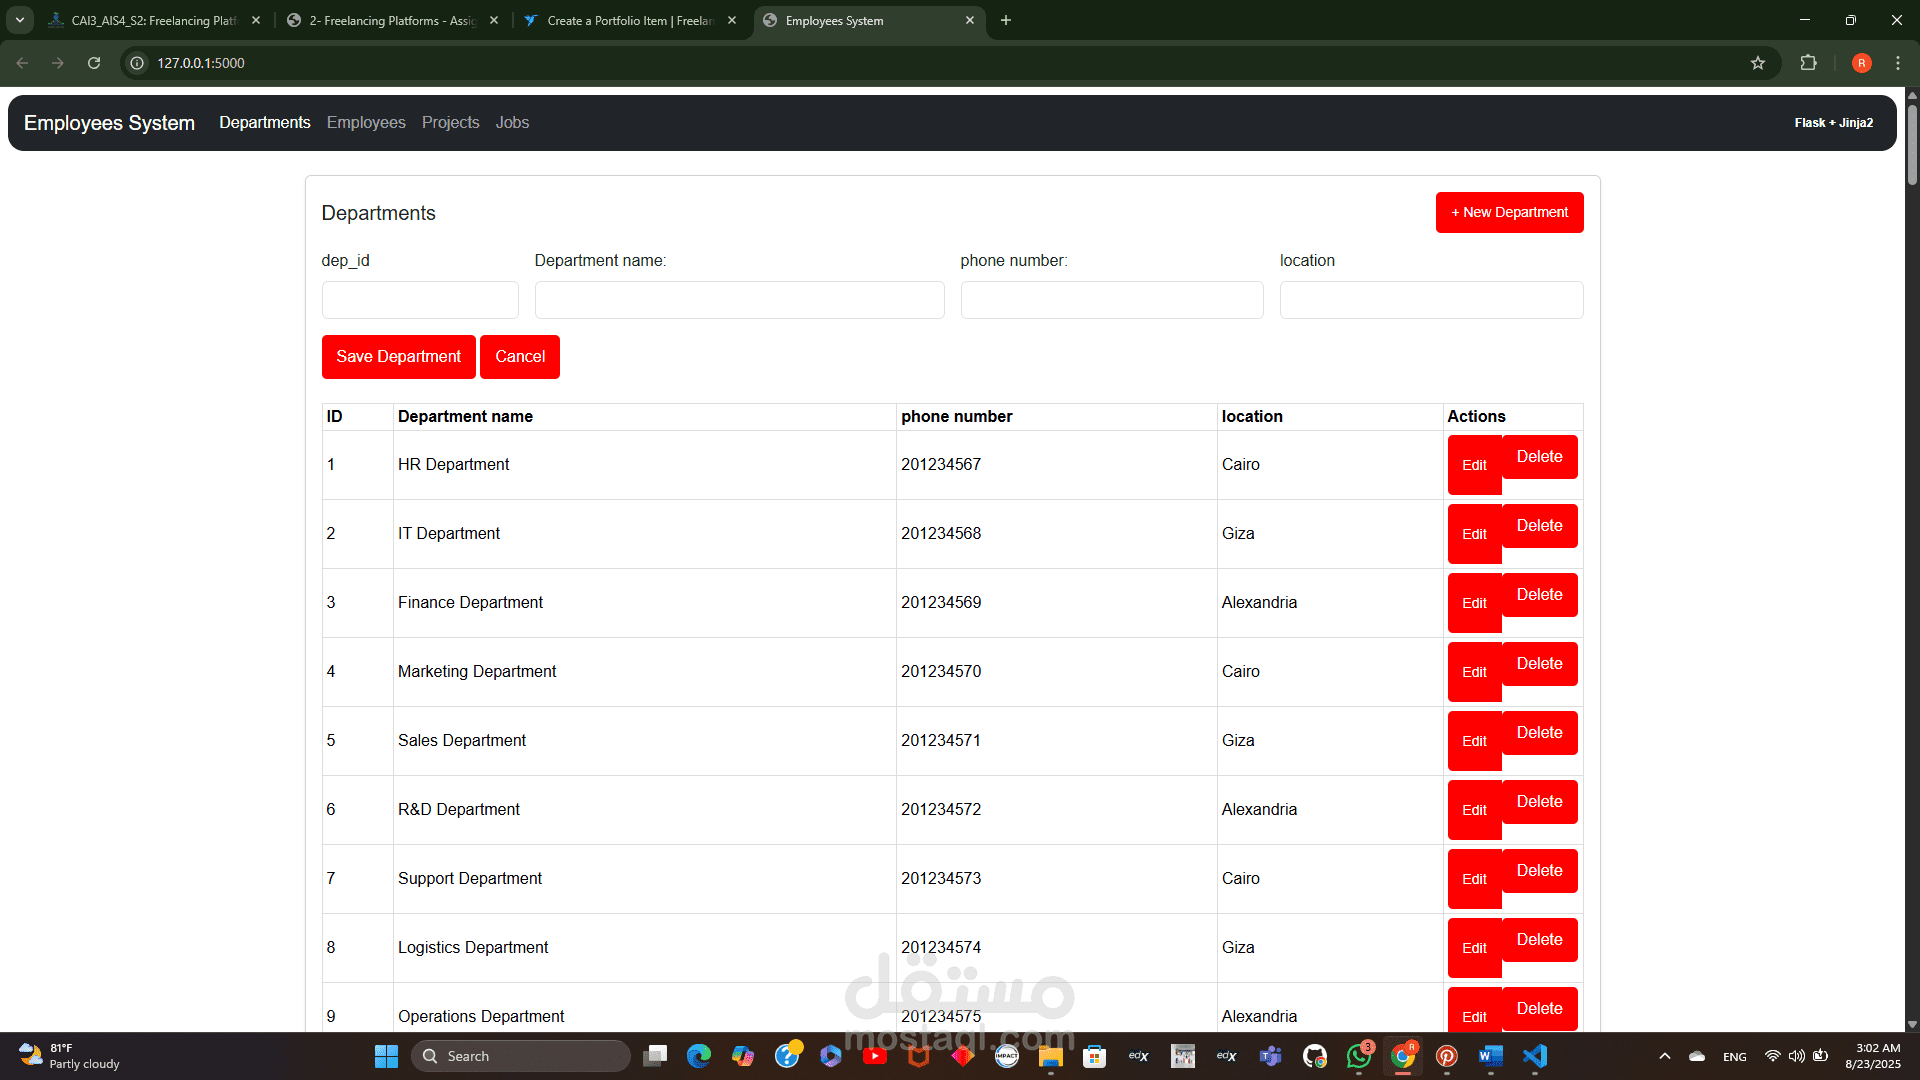This screenshot has width=1920, height=1080.
Task: Bookmark this page with the star
Action: coord(1758,63)
